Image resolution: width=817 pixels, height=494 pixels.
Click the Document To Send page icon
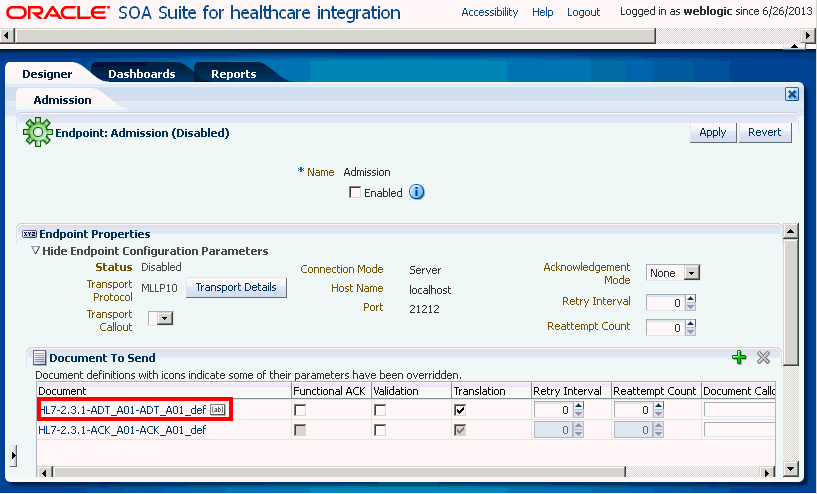[39, 357]
